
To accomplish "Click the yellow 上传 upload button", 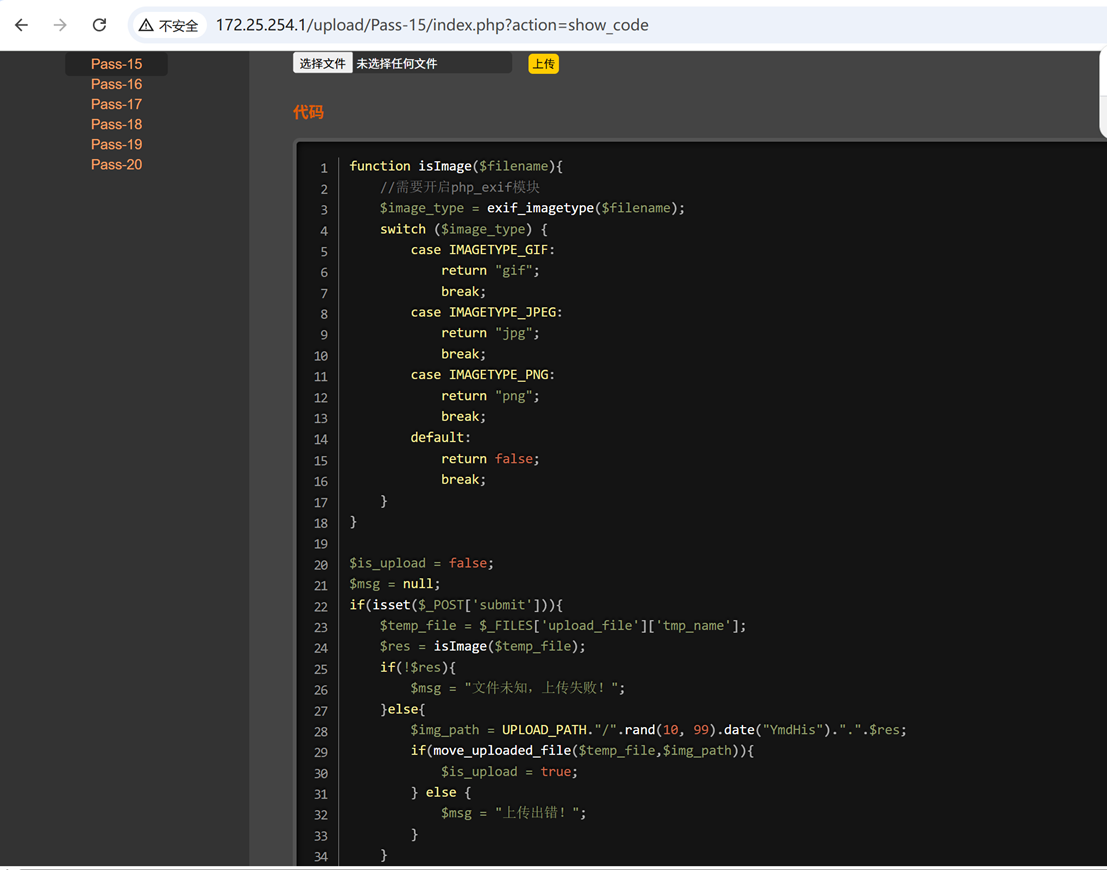I will [544, 64].
